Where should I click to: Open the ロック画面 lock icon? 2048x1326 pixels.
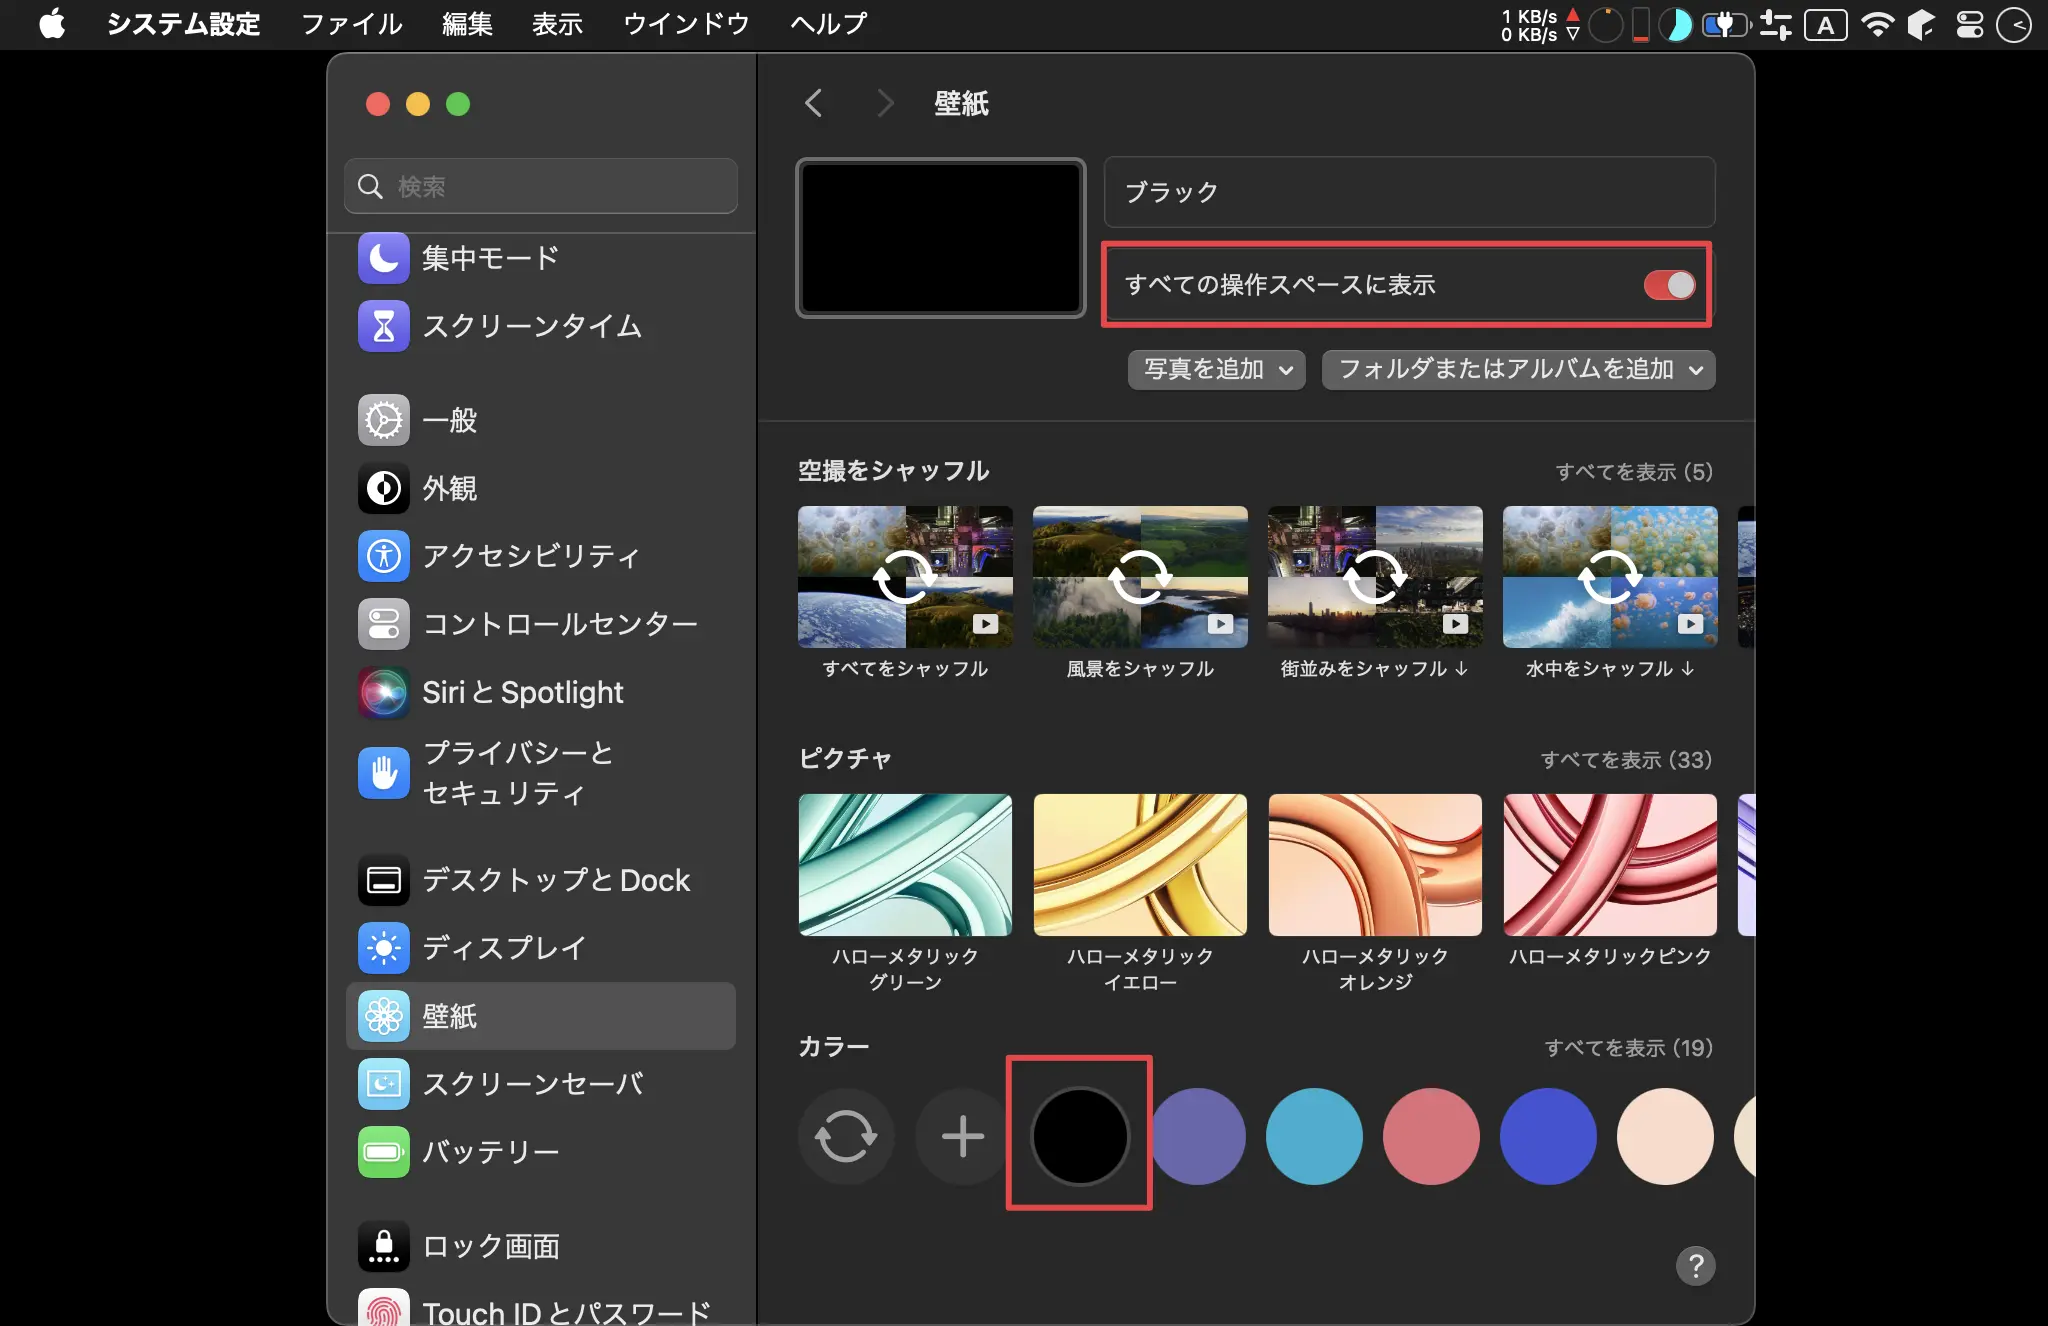click(384, 1246)
